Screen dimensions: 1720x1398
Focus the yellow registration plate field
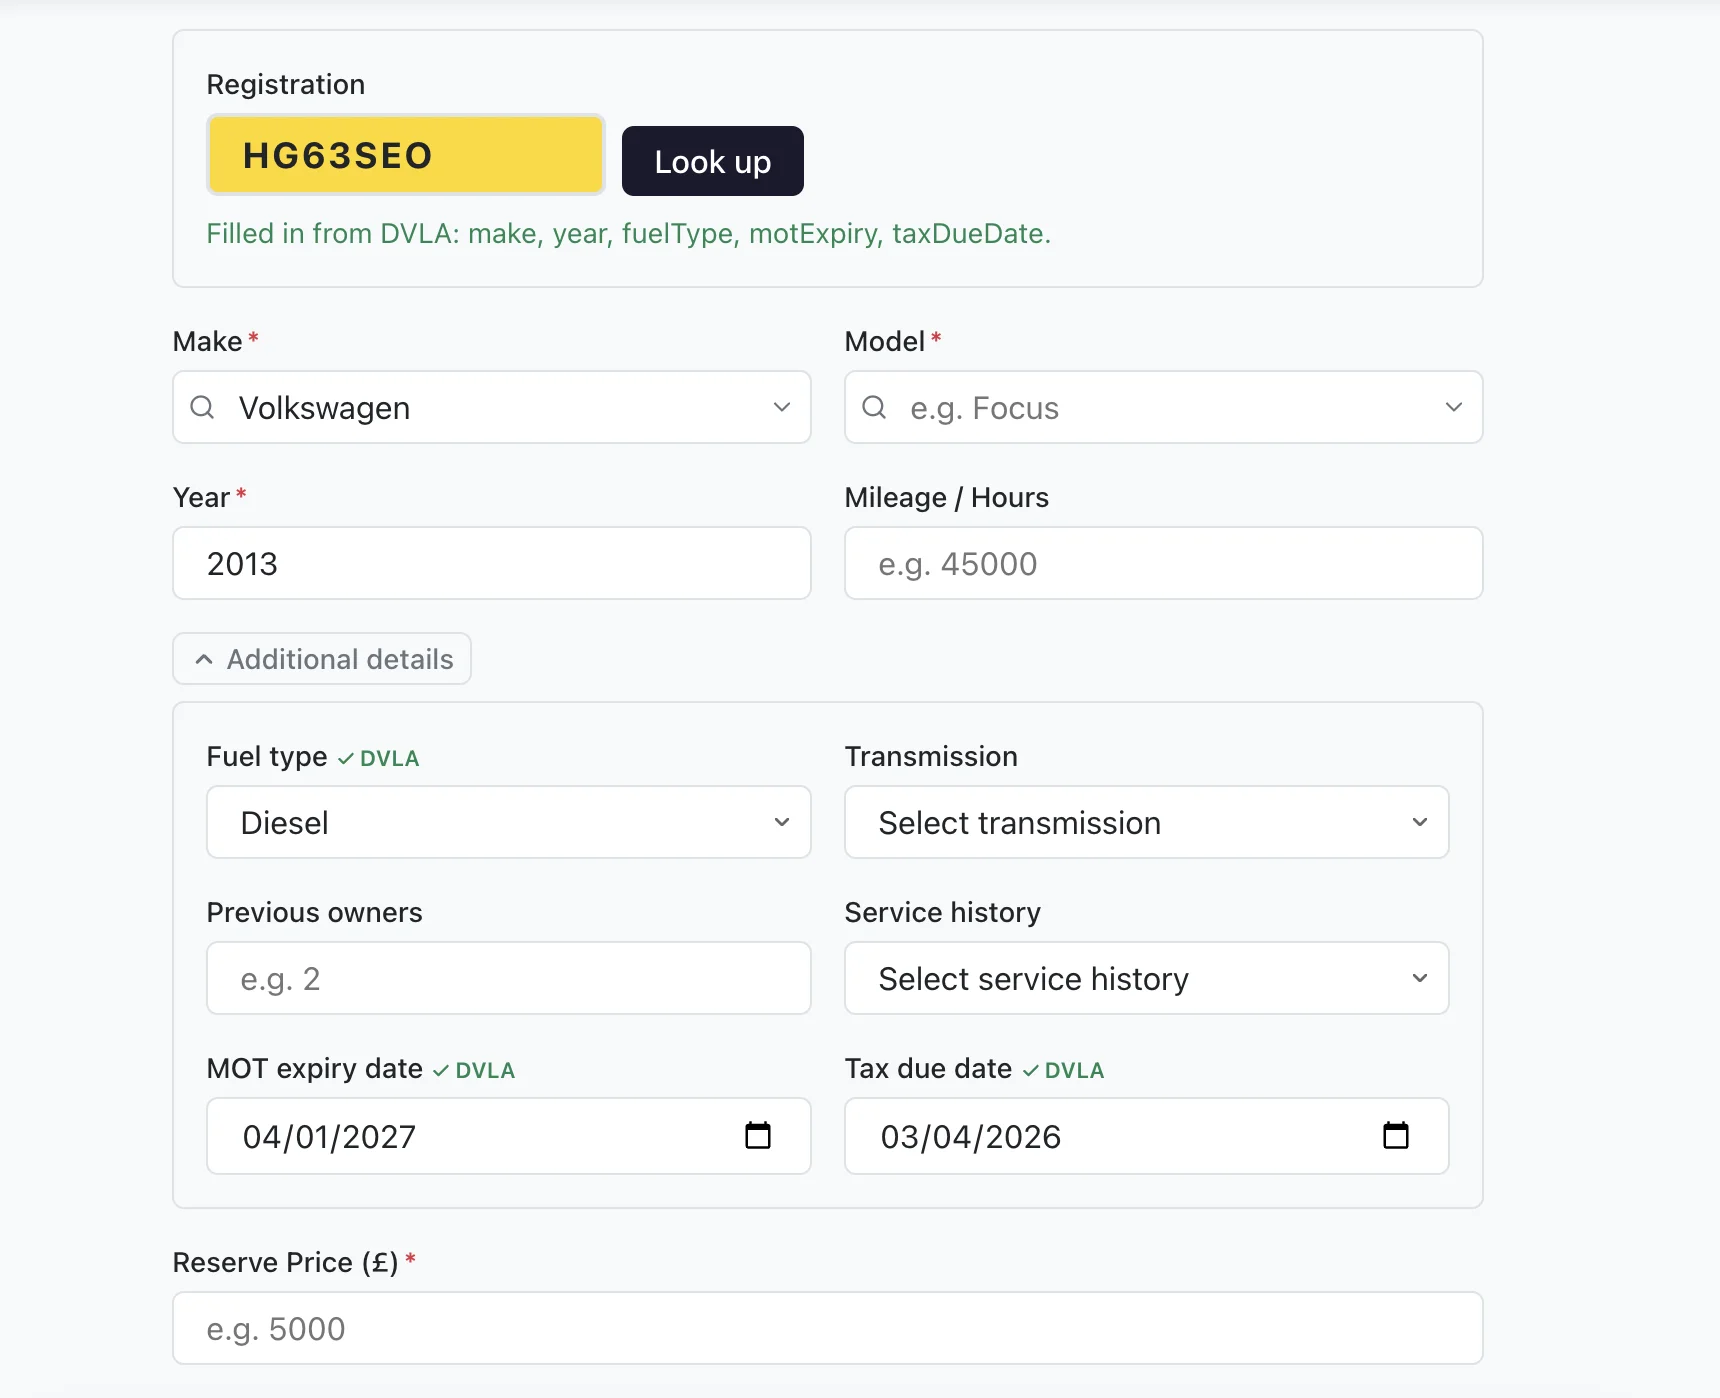click(x=405, y=155)
